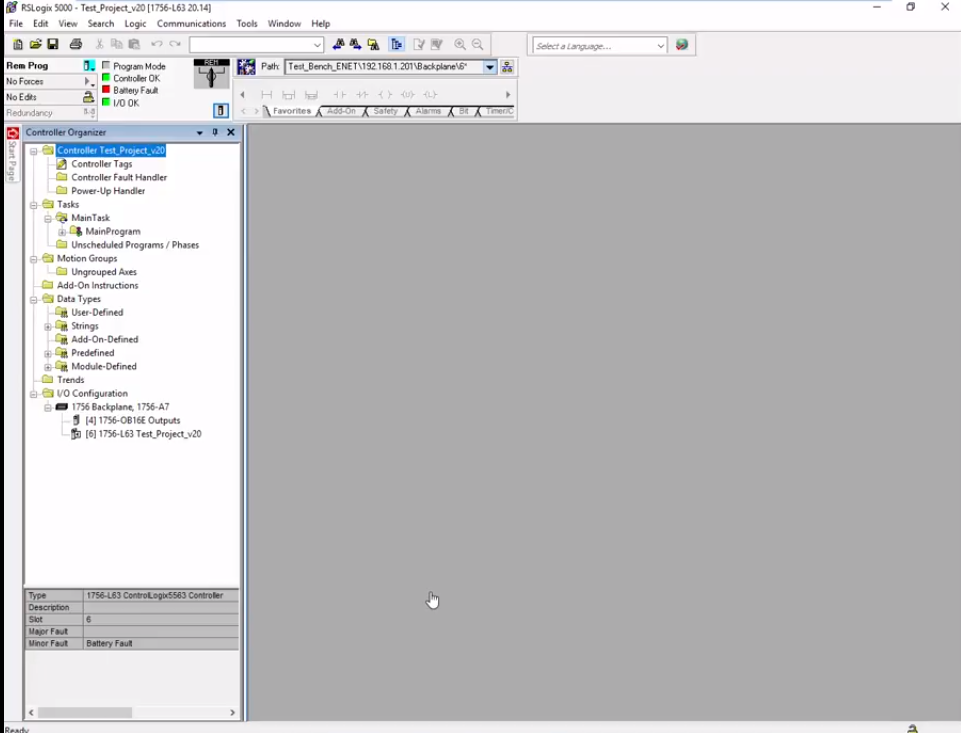Pin the Controller Organizer panel

coord(215,132)
